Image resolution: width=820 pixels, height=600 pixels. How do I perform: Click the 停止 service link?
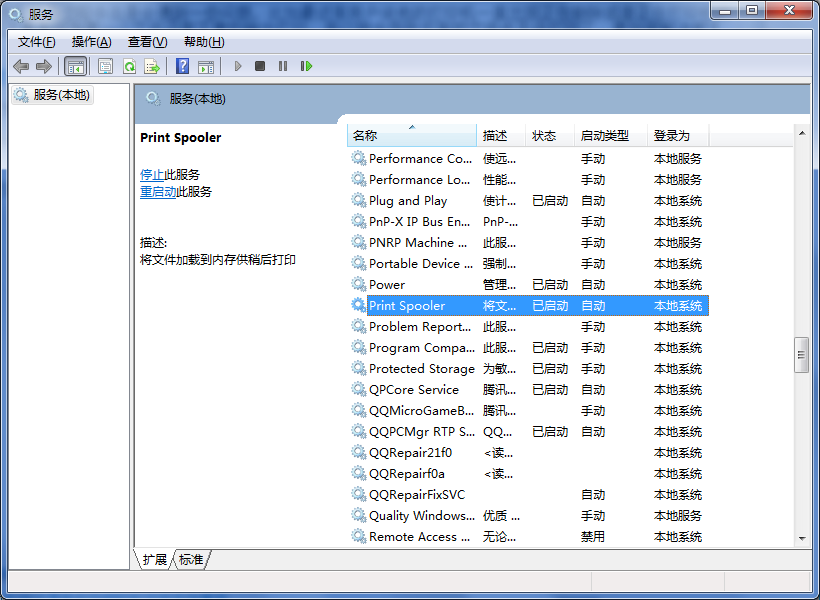[152, 175]
